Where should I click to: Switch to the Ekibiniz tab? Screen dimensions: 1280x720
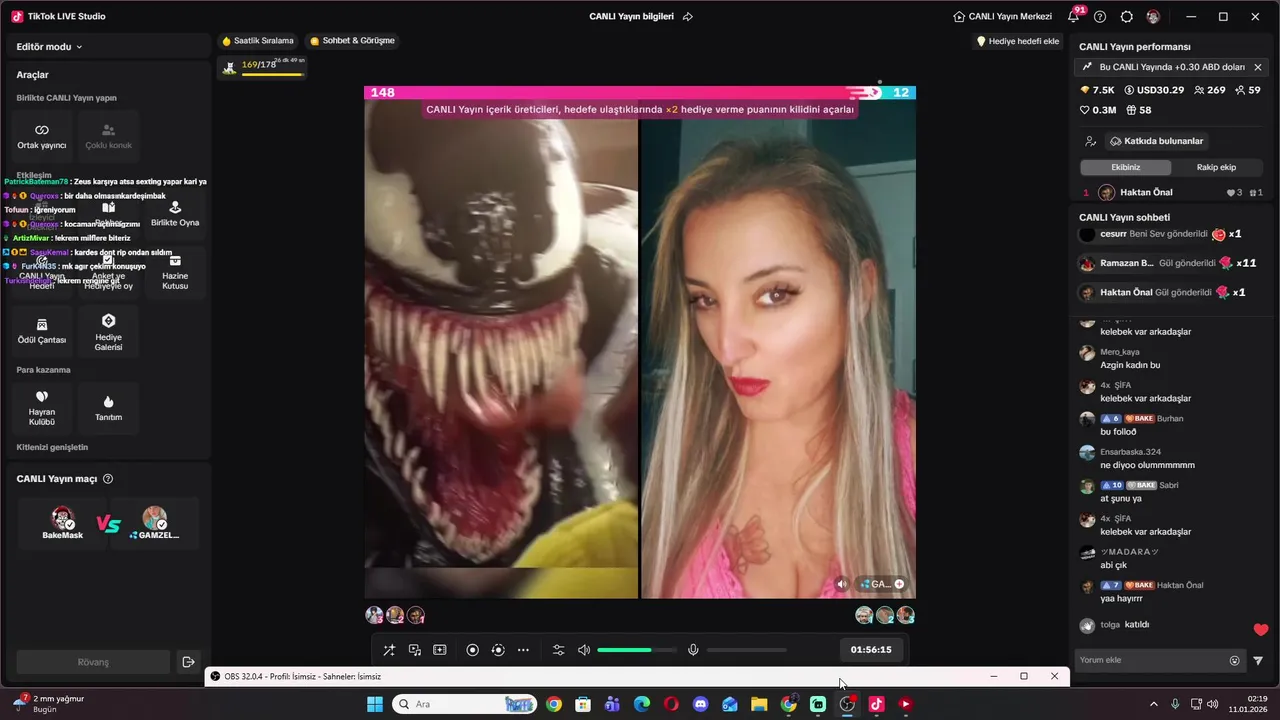tap(1126, 167)
